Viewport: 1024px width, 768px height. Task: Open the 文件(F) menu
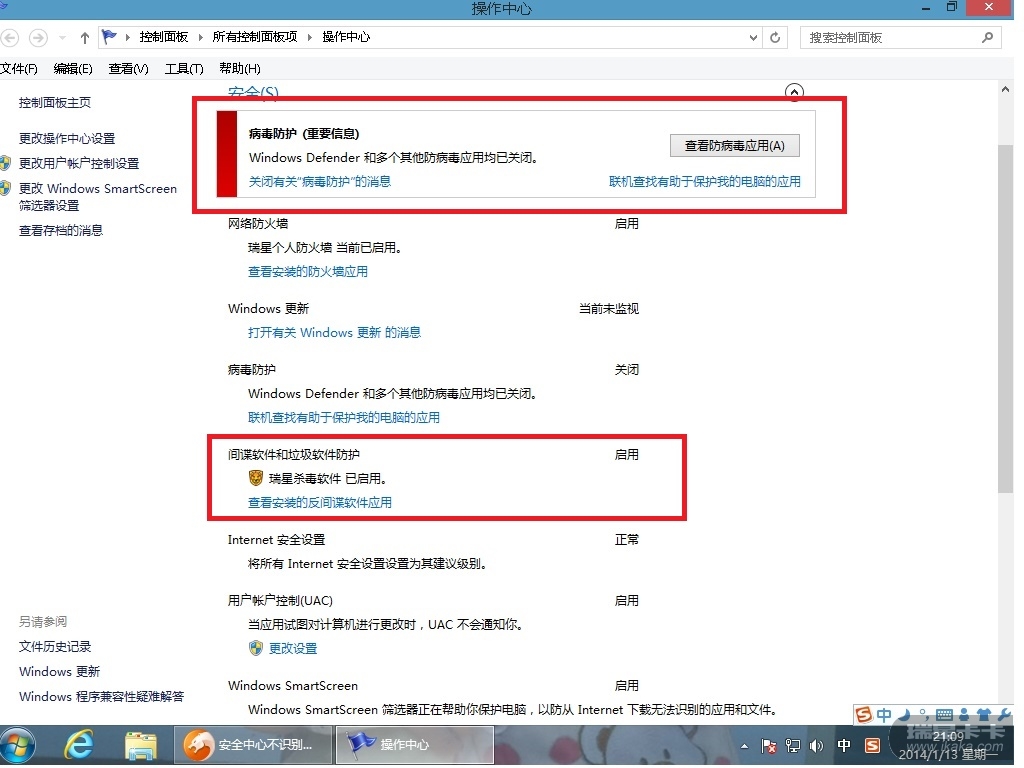pyautogui.click(x=19, y=69)
